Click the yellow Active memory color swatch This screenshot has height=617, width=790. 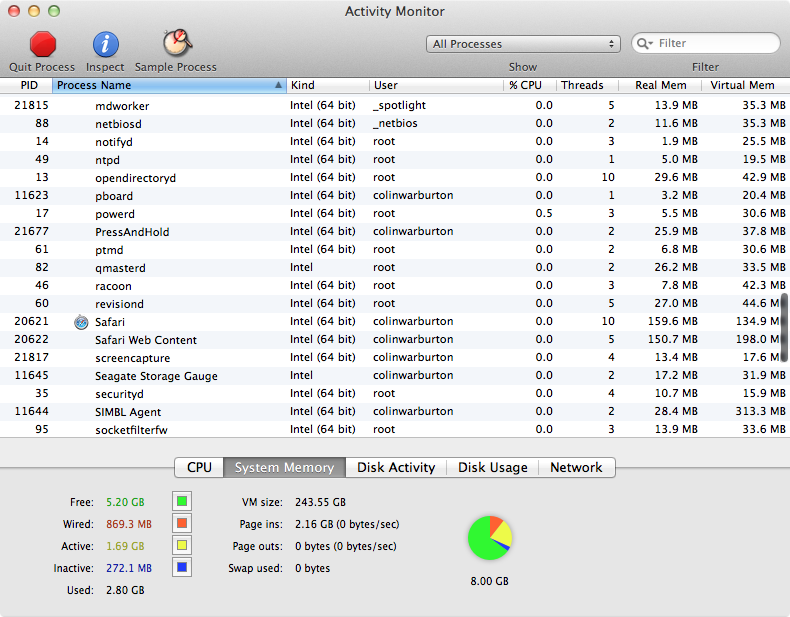pyautogui.click(x=182, y=545)
